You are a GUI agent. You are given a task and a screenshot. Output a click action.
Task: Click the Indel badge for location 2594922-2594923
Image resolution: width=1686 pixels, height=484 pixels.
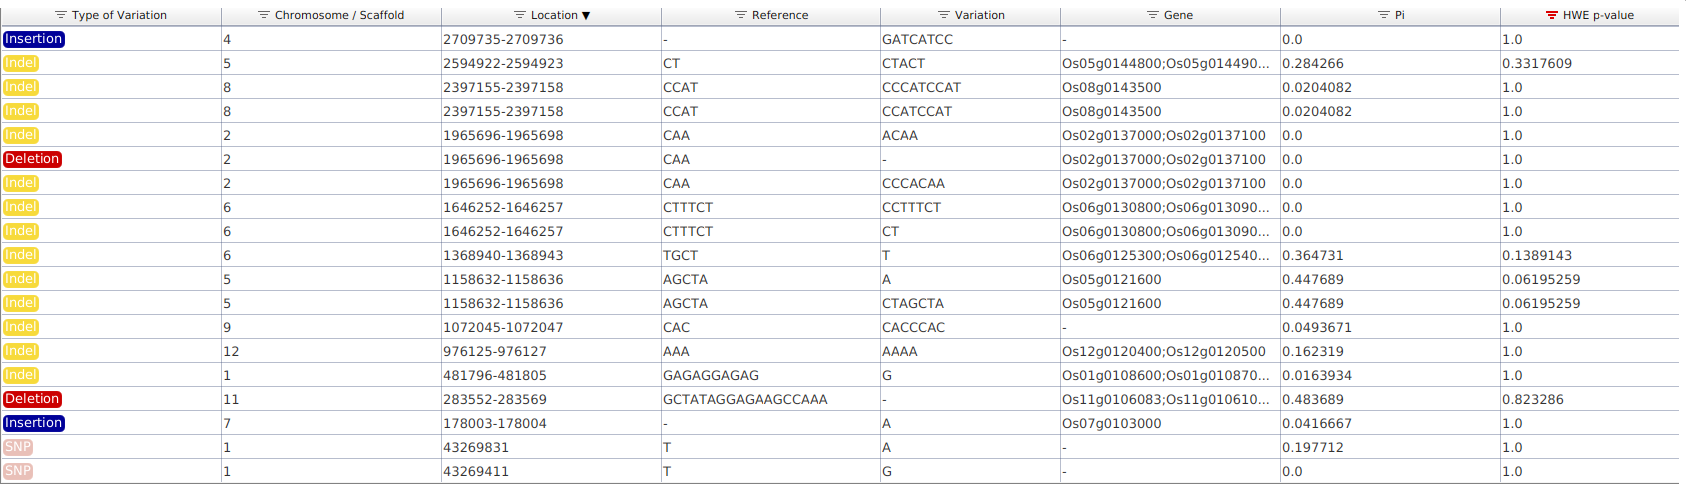[x=21, y=63]
